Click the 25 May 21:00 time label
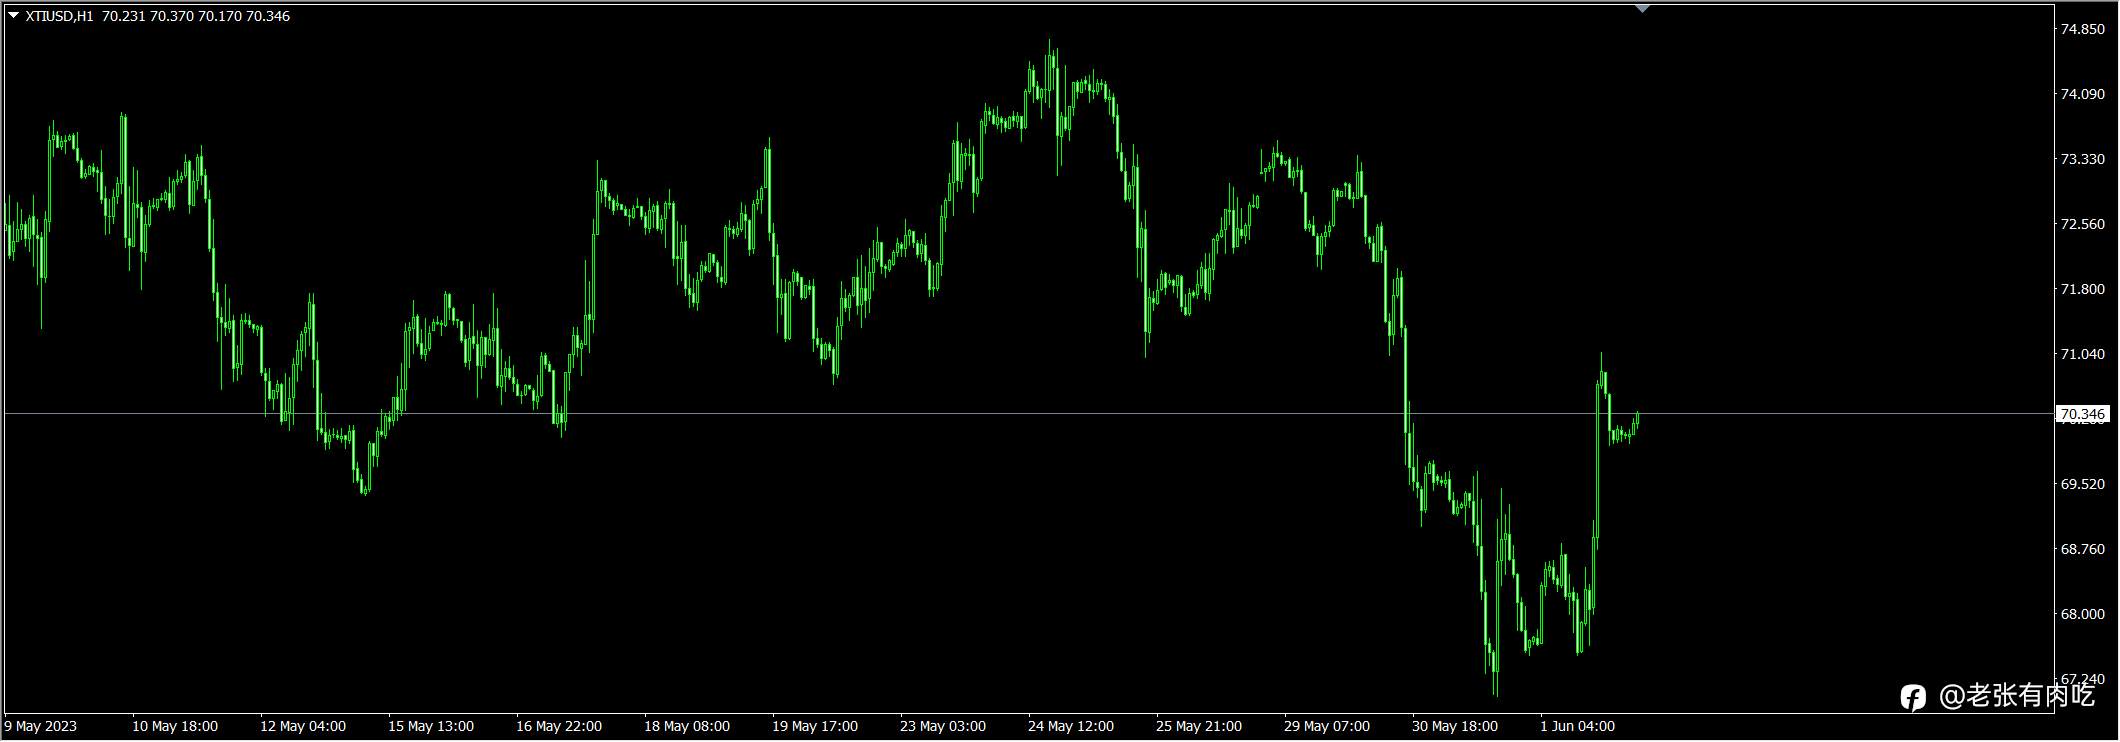 (1199, 726)
